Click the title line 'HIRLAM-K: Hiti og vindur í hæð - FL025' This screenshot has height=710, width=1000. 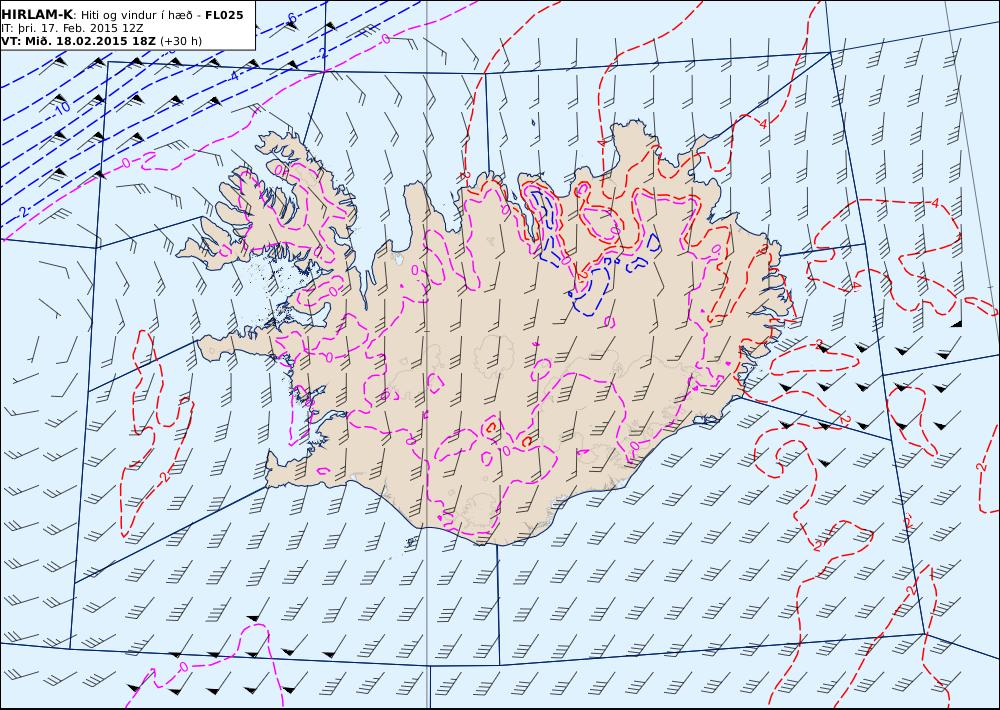tap(122, 15)
